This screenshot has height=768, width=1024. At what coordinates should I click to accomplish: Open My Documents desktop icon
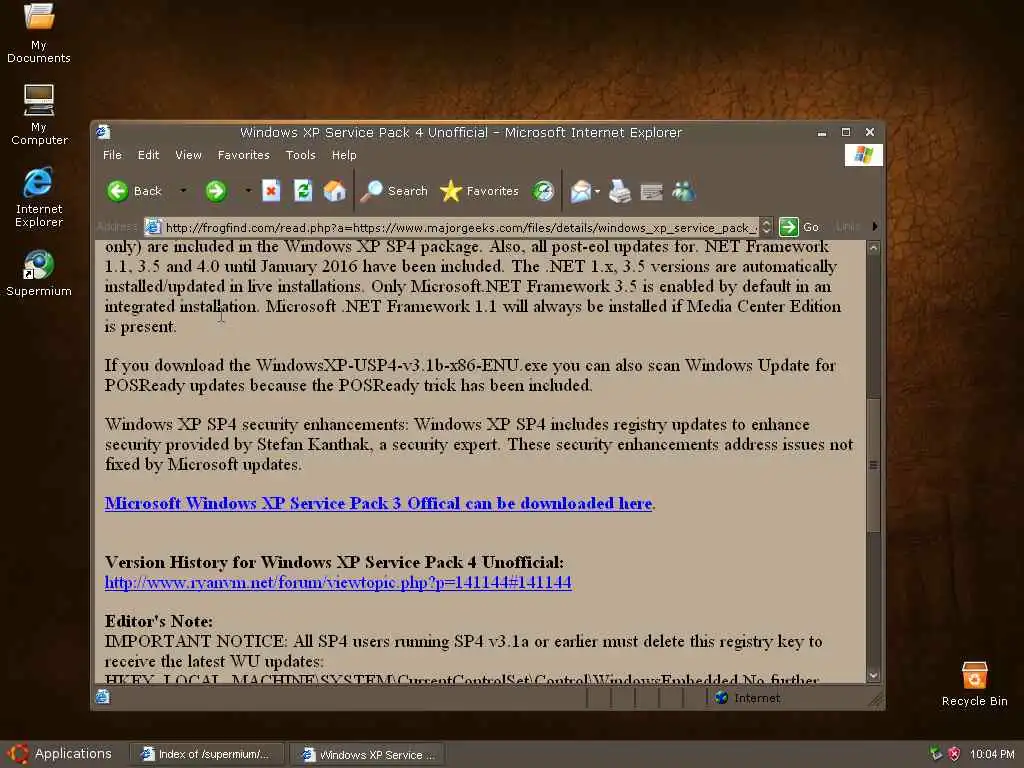tap(39, 33)
